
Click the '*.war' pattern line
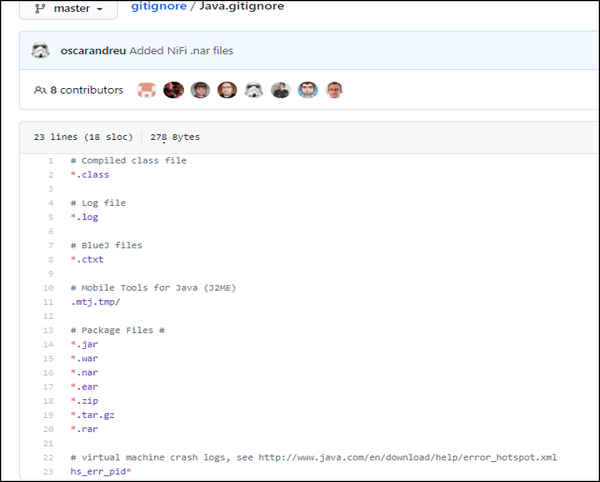tap(85, 359)
